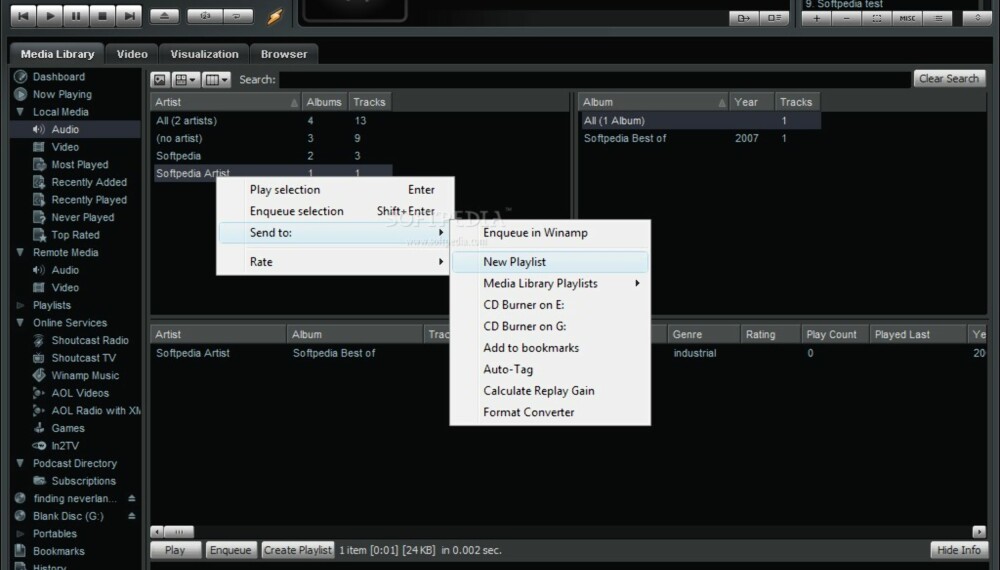Open the columns layout dropdown
This screenshot has height=570, width=1000.
pos(216,80)
